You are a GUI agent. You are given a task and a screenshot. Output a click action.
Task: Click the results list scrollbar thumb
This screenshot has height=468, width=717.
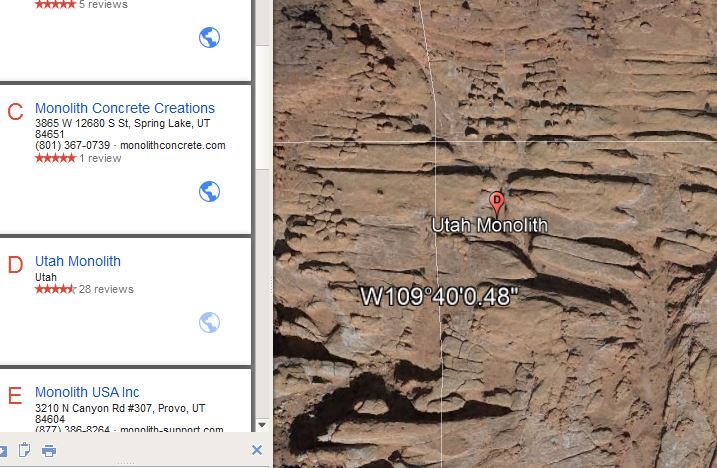(x=262, y=108)
